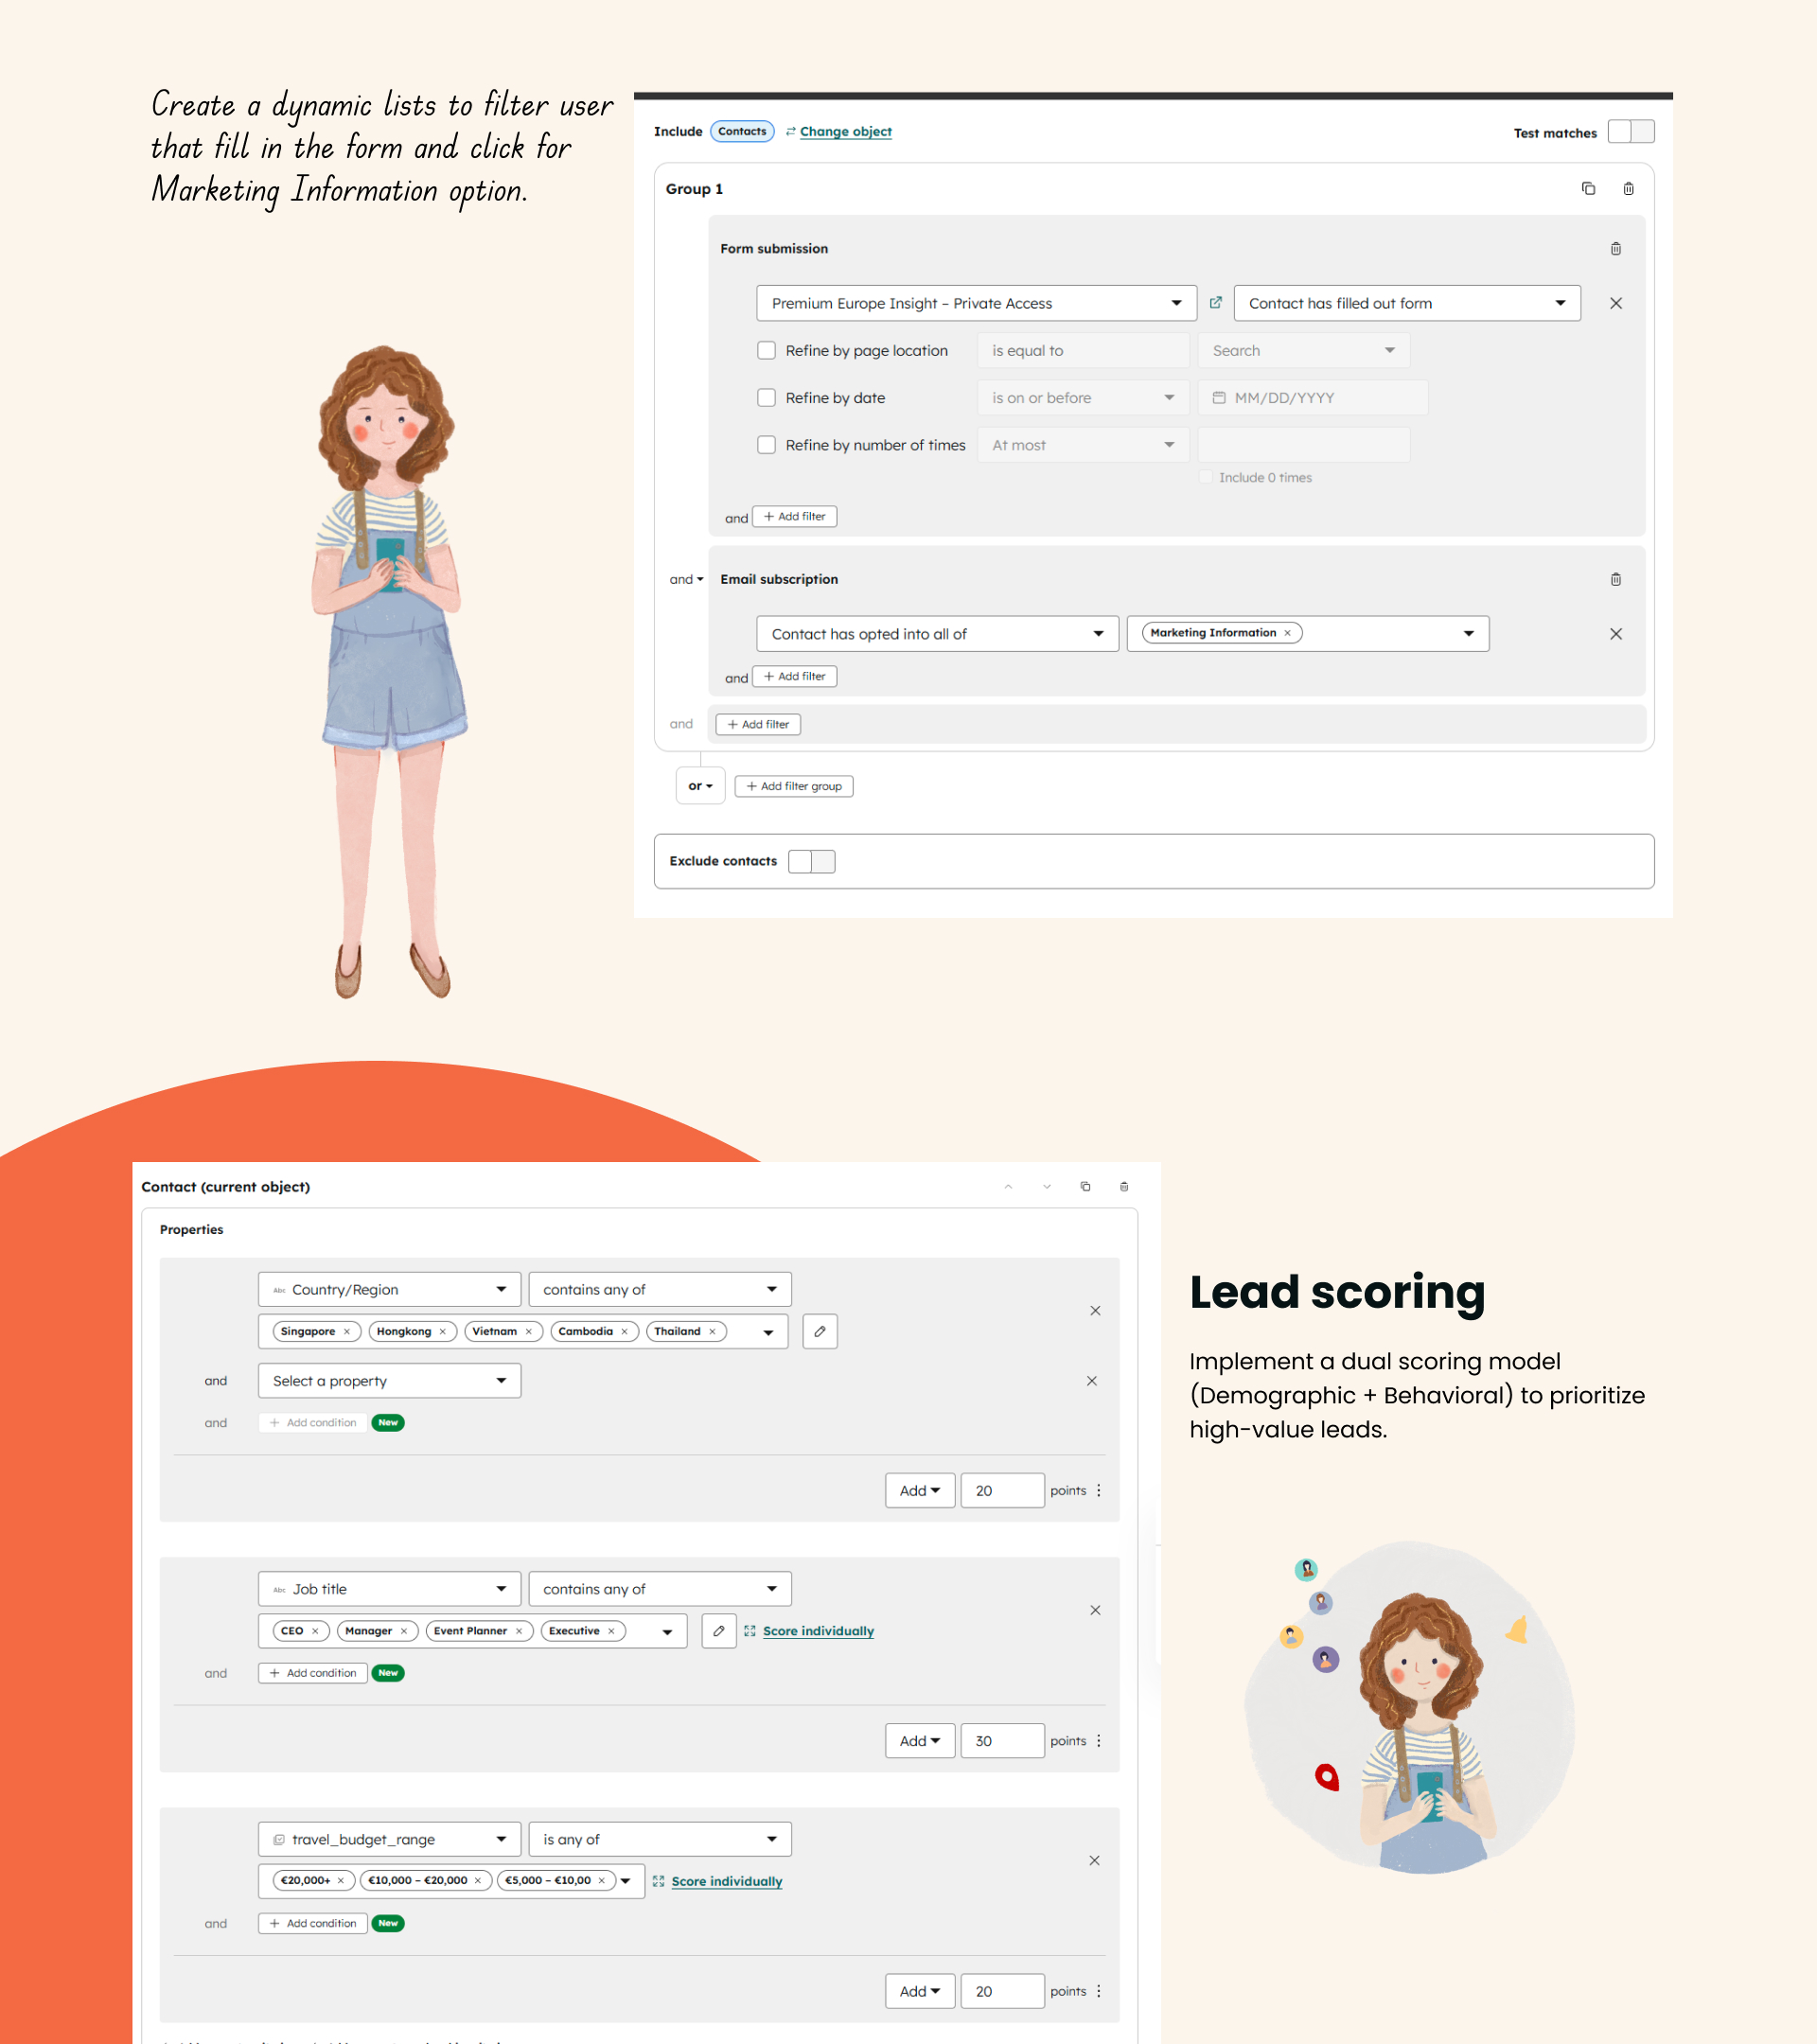The height and width of the screenshot is (2044, 1817).
Task: Open the three-dot menu next to 30 points
Action: tap(1099, 1741)
